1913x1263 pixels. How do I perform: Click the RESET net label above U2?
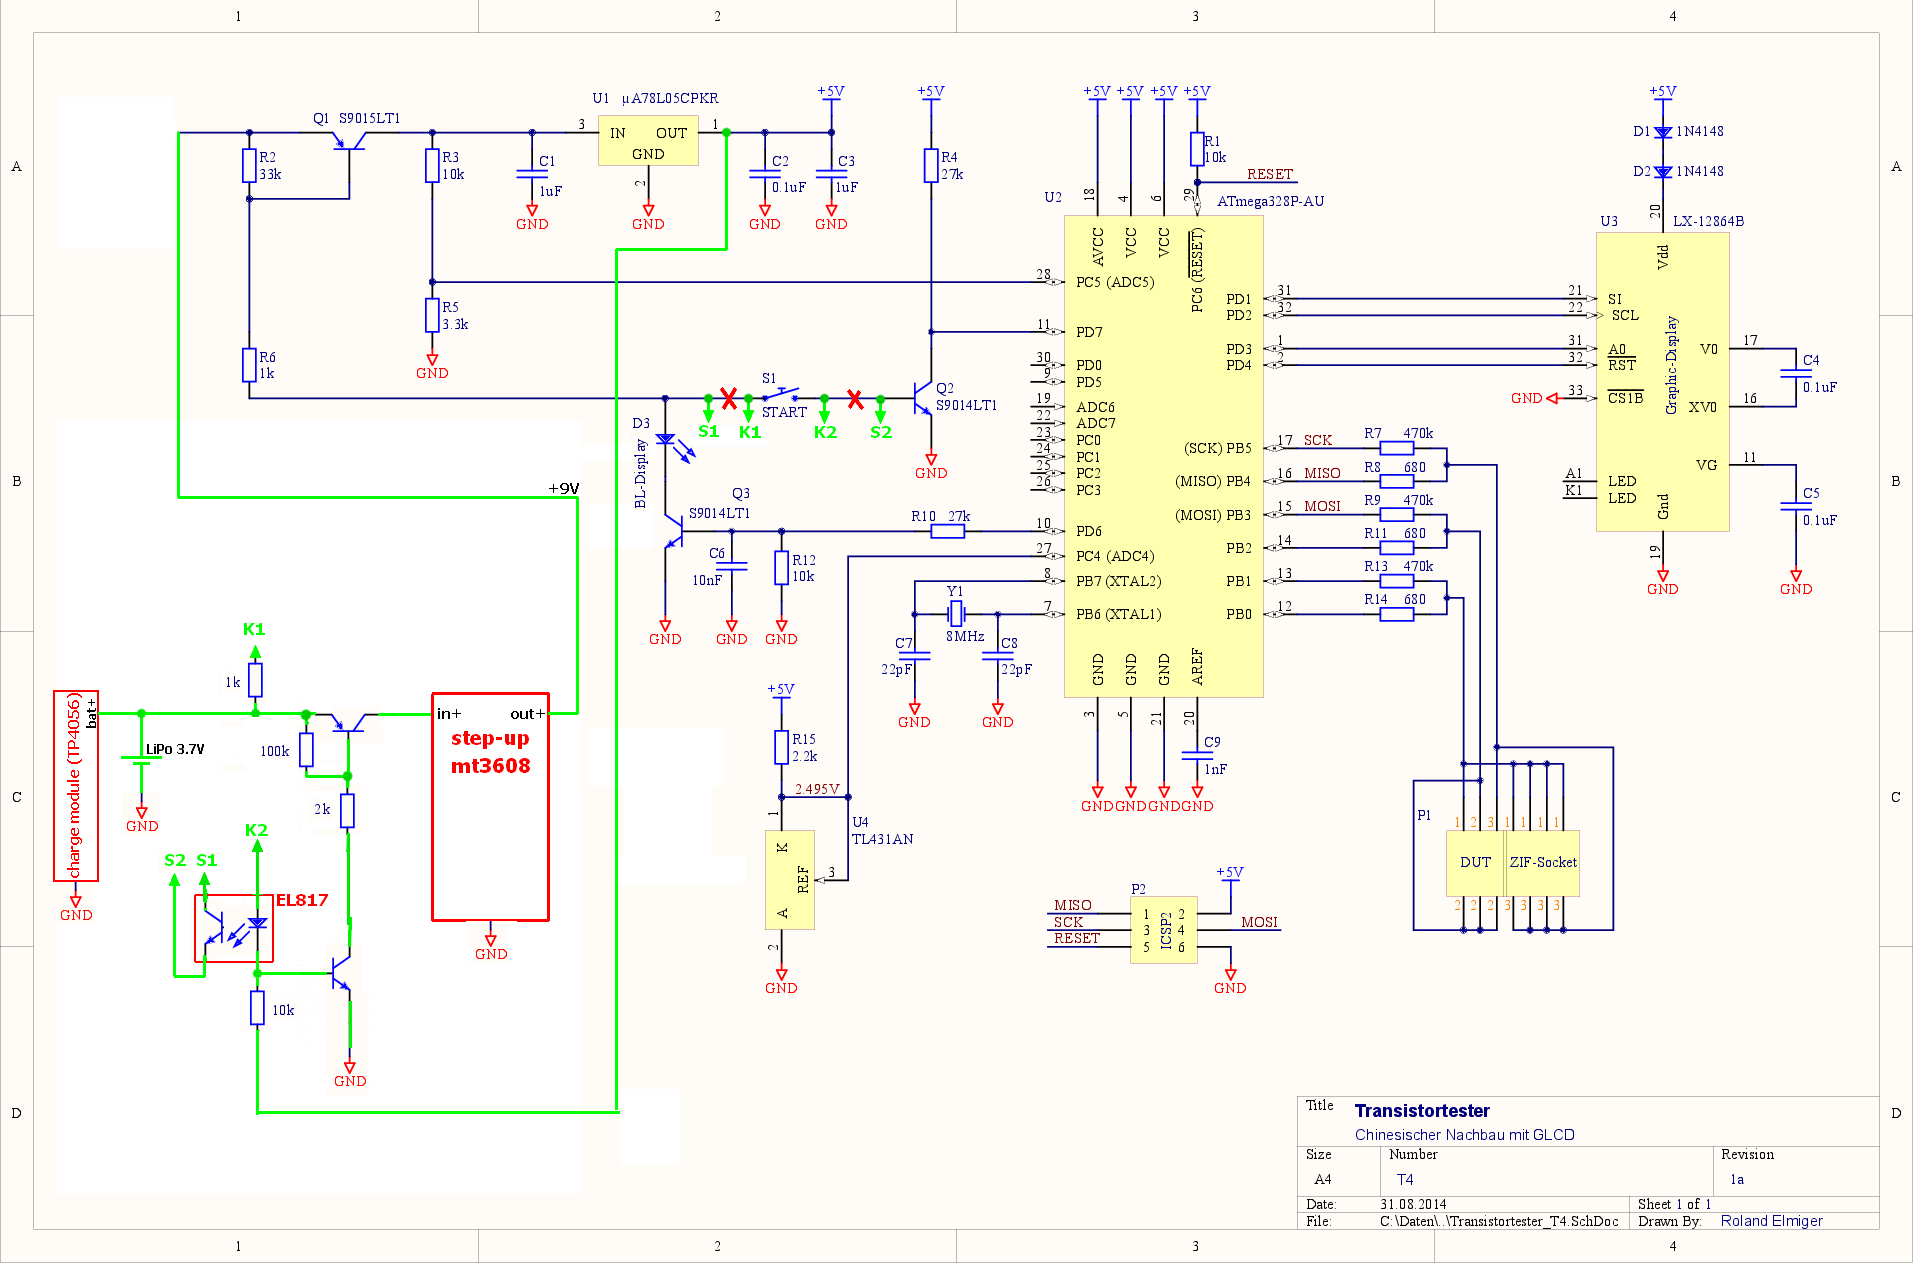click(1270, 174)
